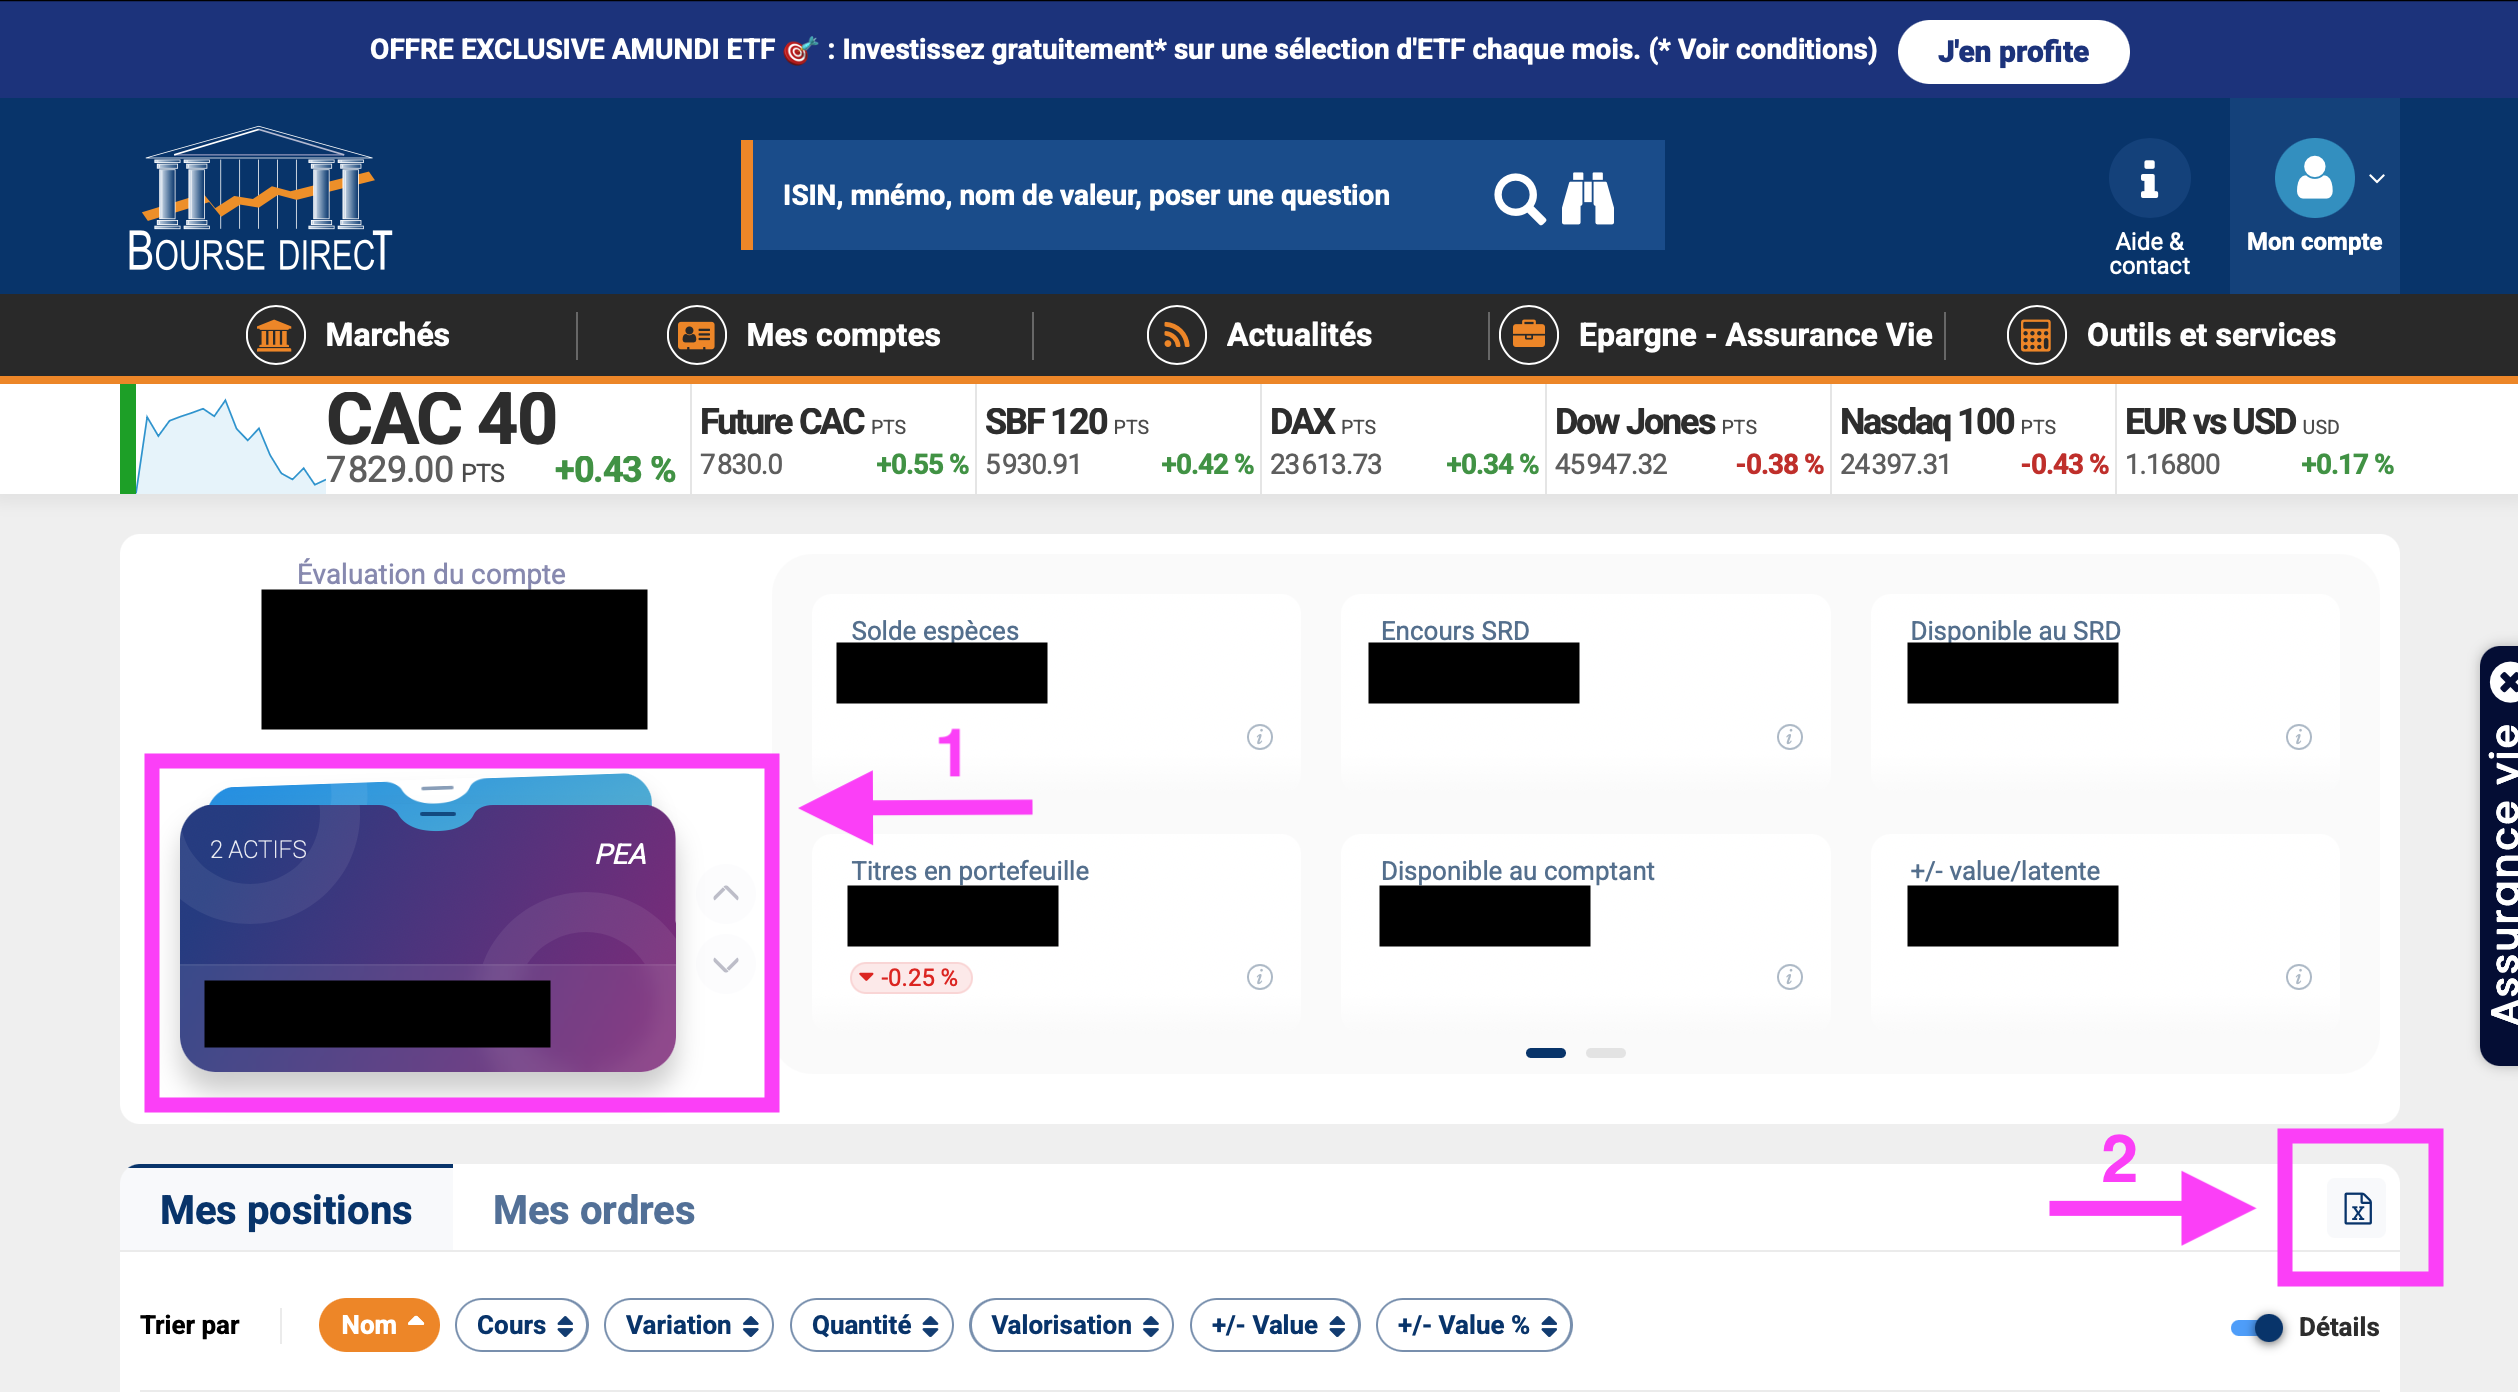Sort positions by Nom

[379, 1325]
